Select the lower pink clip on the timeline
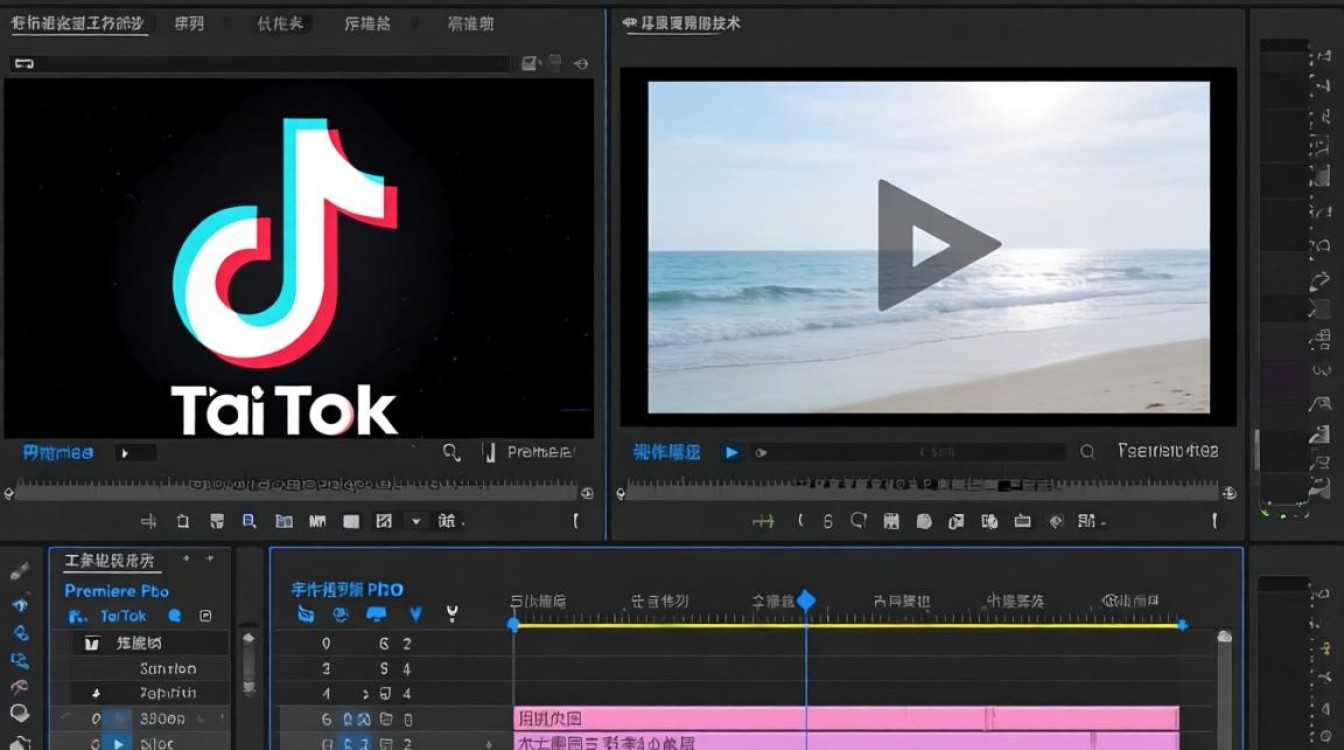The image size is (1344, 750). point(846,742)
